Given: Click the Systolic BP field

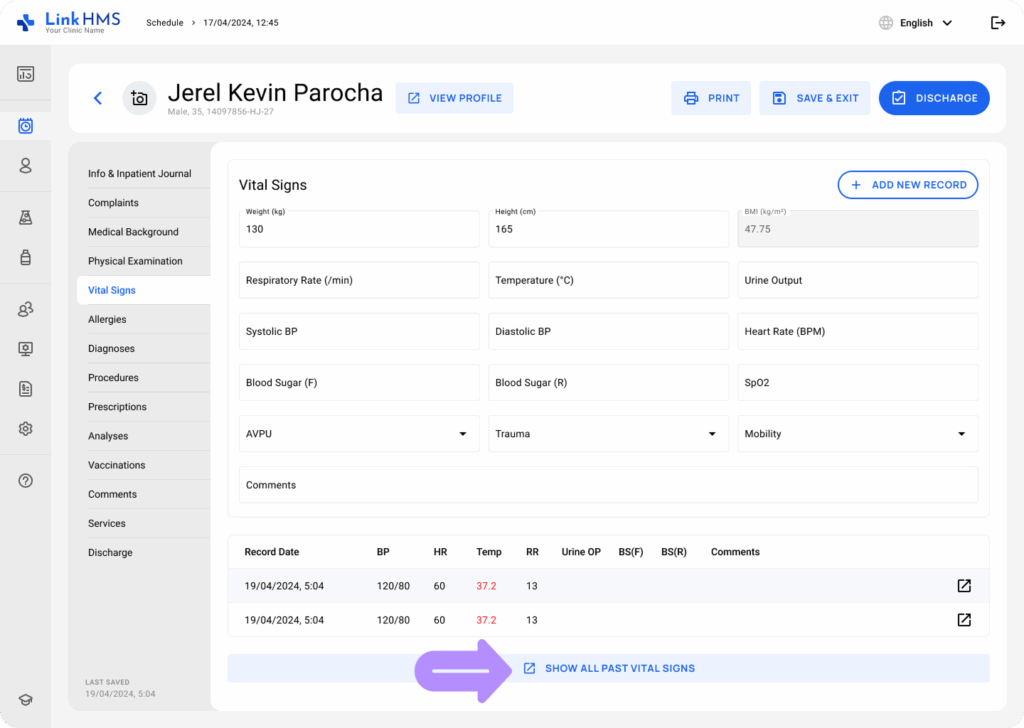Looking at the screenshot, I should point(359,331).
